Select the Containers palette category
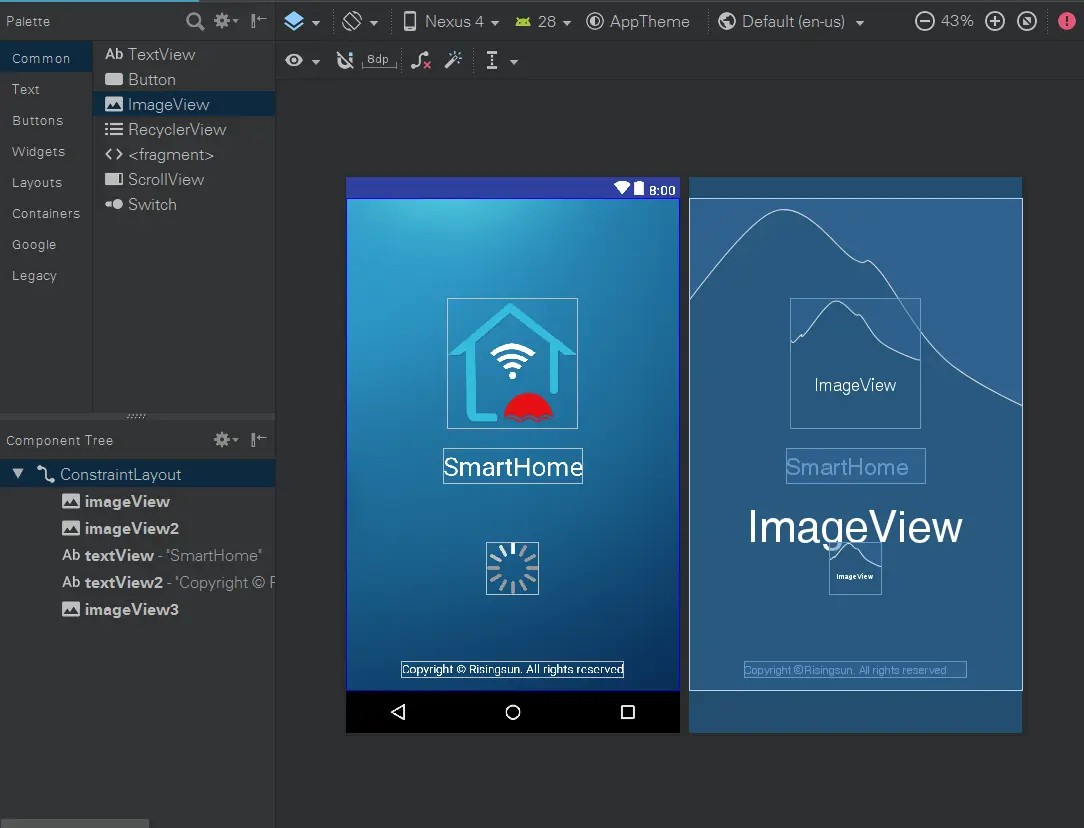This screenshot has height=828, width=1084. [x=46, y=214]
